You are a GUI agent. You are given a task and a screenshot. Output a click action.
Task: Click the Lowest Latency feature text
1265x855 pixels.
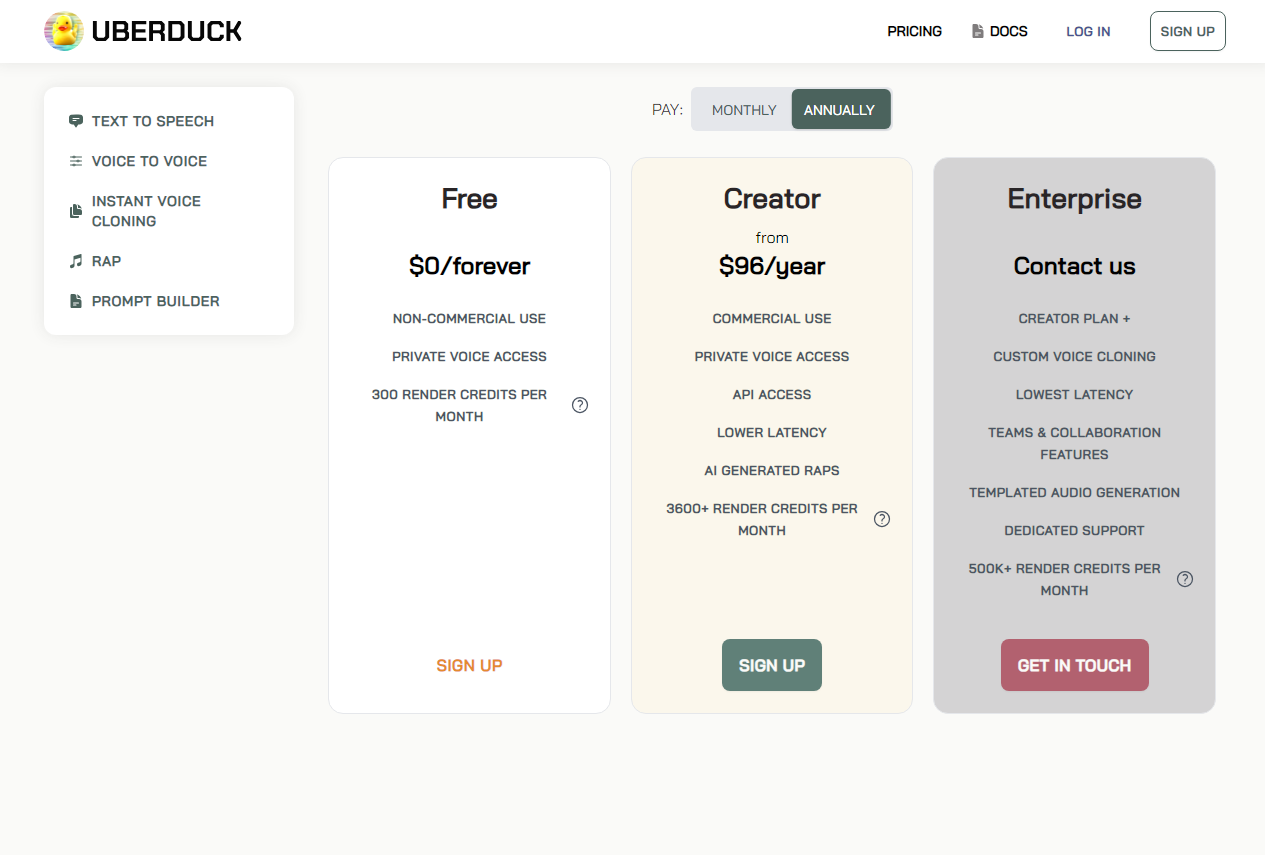point(1075,395)
